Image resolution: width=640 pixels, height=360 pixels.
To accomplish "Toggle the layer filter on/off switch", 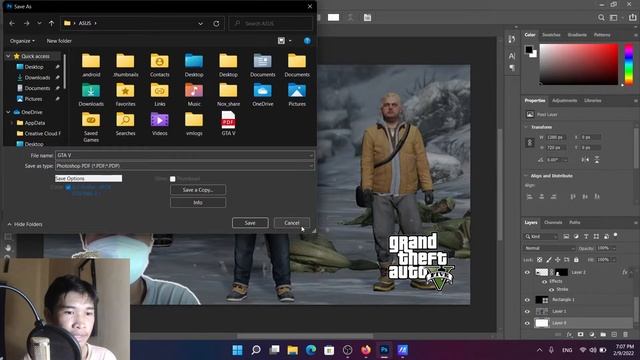I will (x=616, y=235).
